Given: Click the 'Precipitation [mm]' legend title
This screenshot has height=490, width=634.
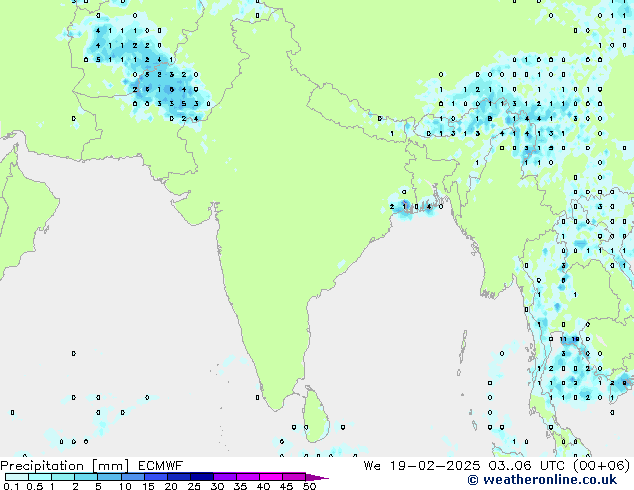Looking at the screenshot, I should 65,466.
